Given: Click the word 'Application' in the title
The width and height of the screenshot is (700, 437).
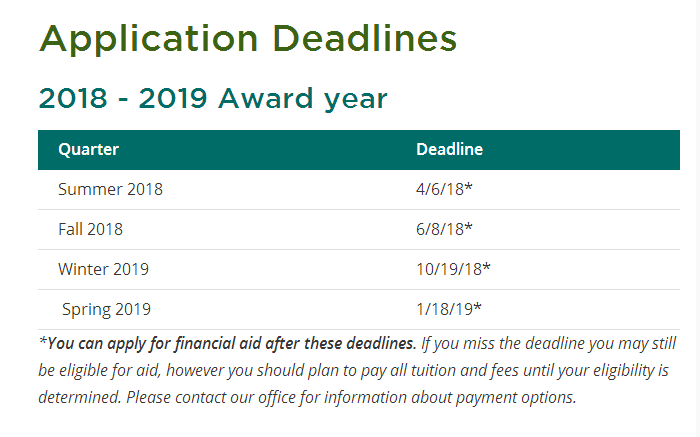Looking at the screenshot, I should coord(148,40).
